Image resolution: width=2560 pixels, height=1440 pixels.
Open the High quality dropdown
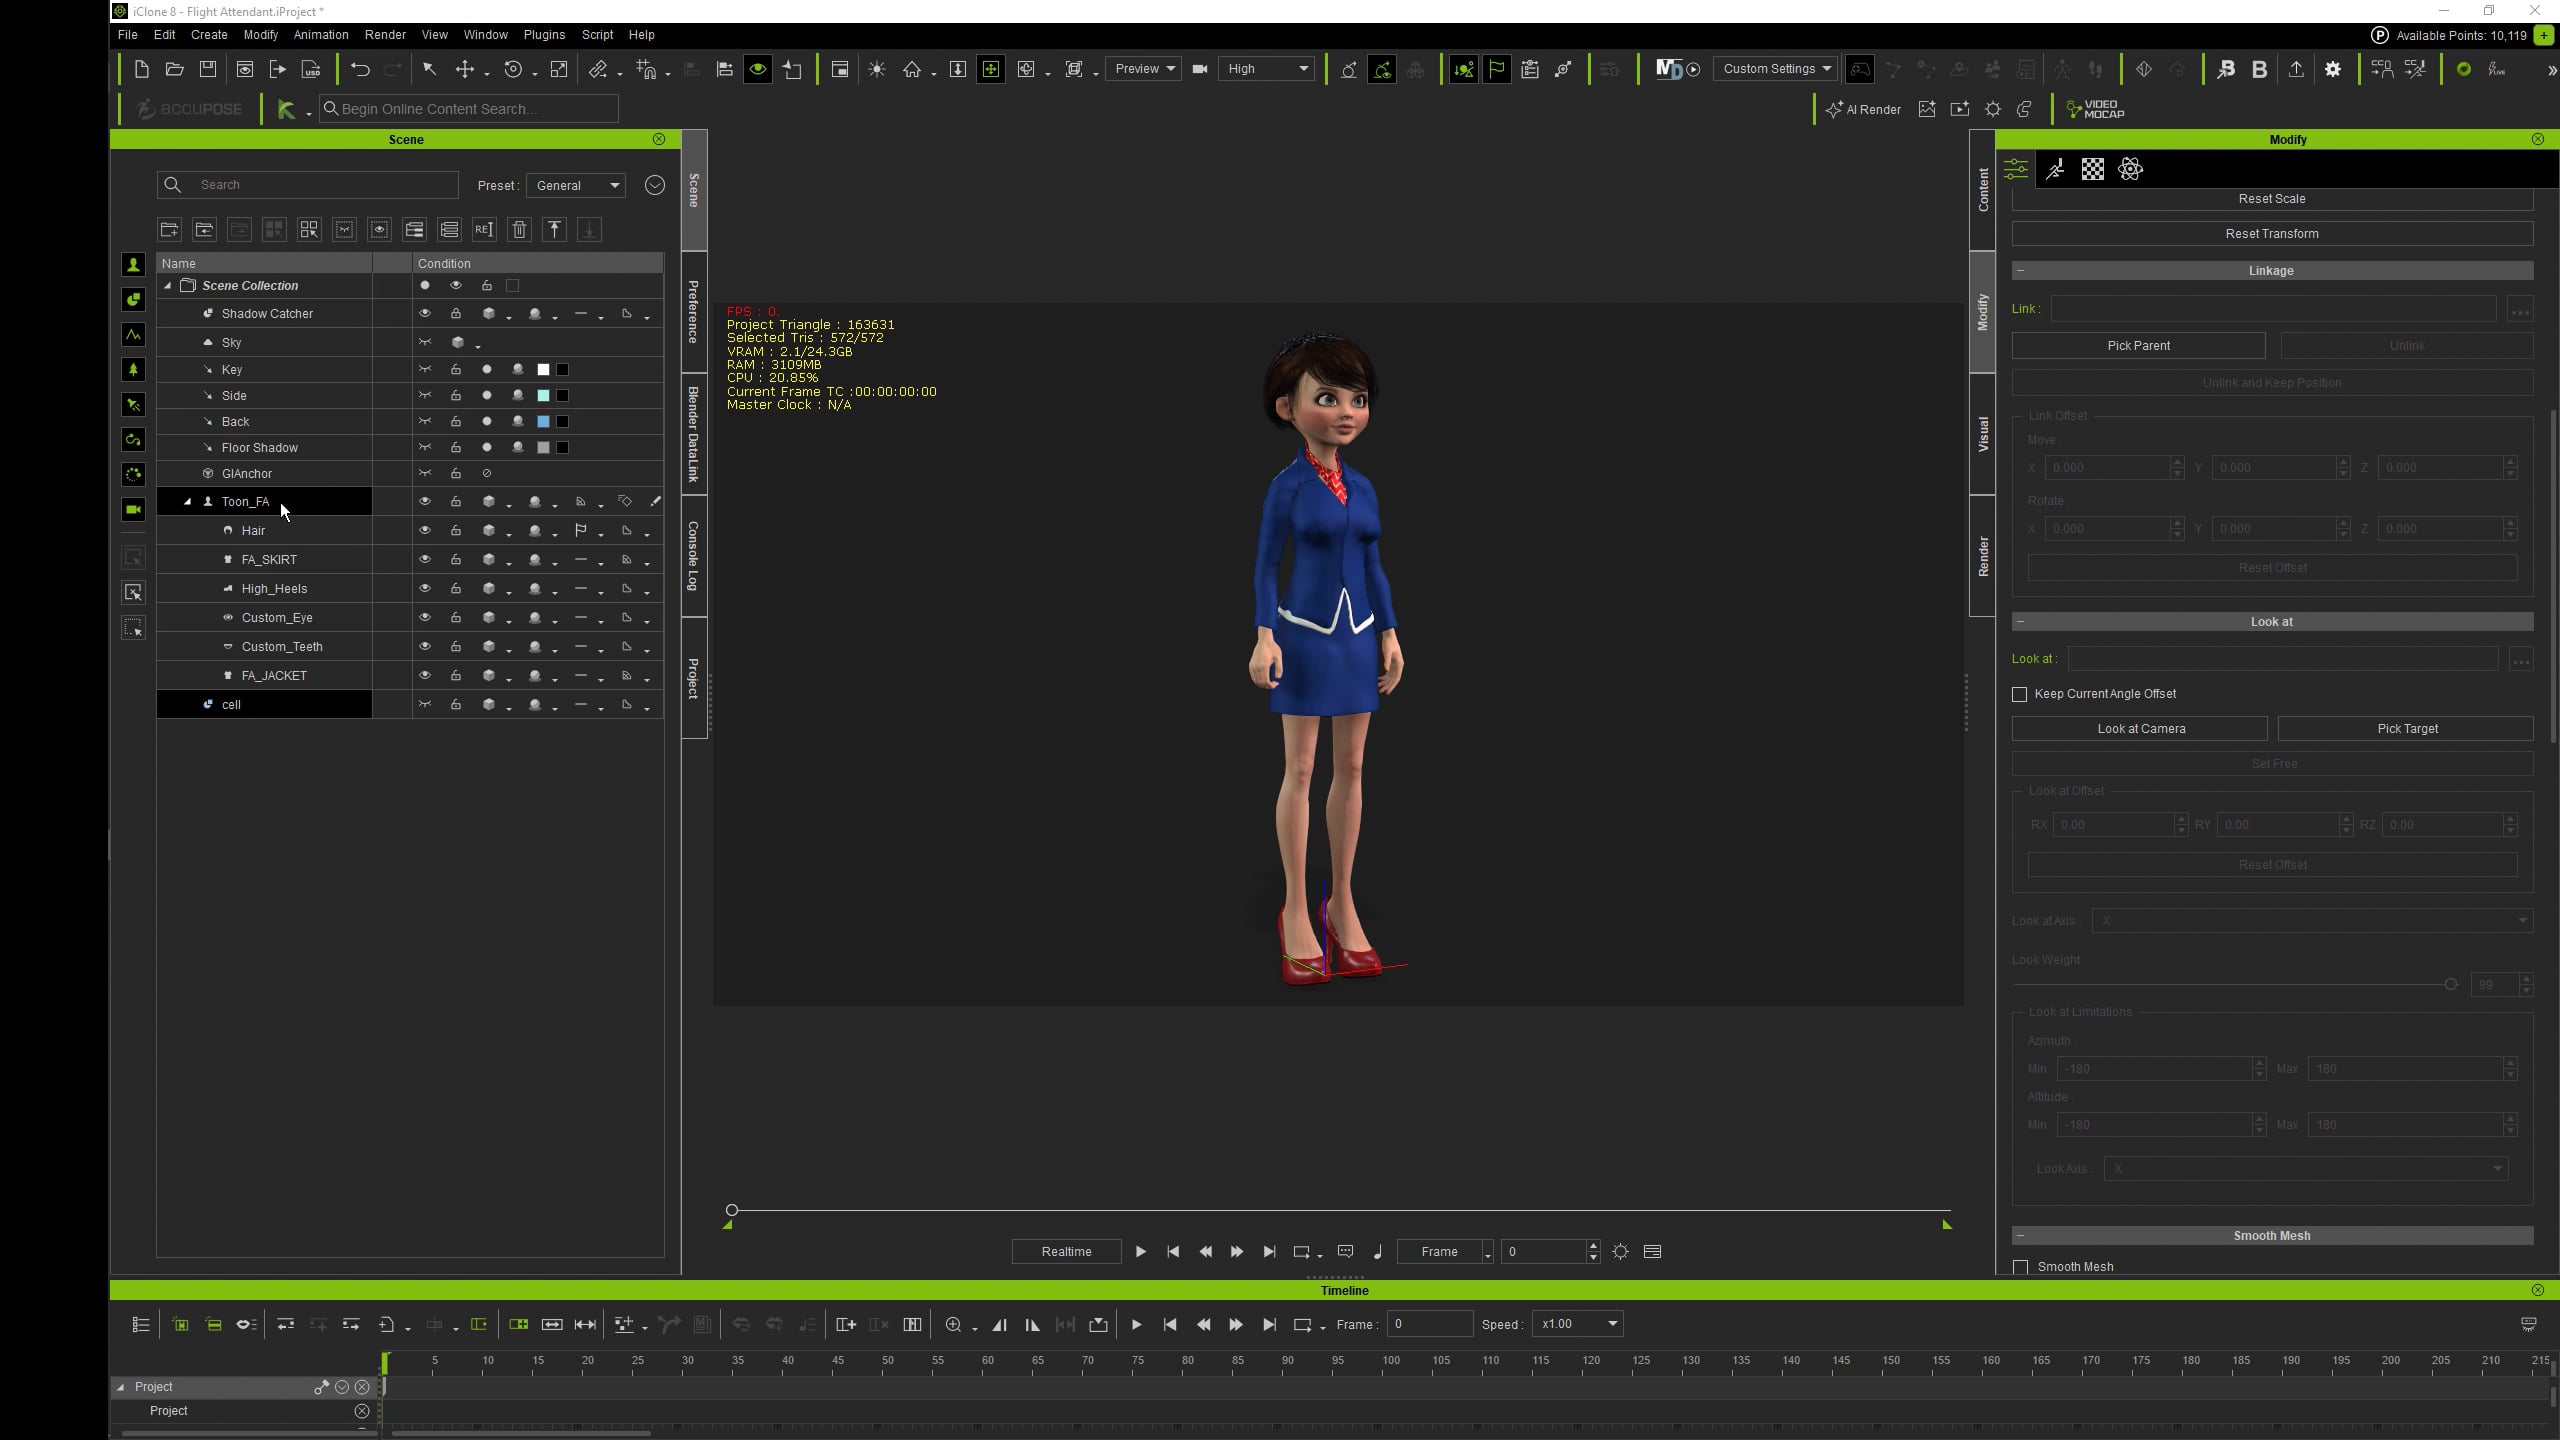click(x=1267, y=69)
